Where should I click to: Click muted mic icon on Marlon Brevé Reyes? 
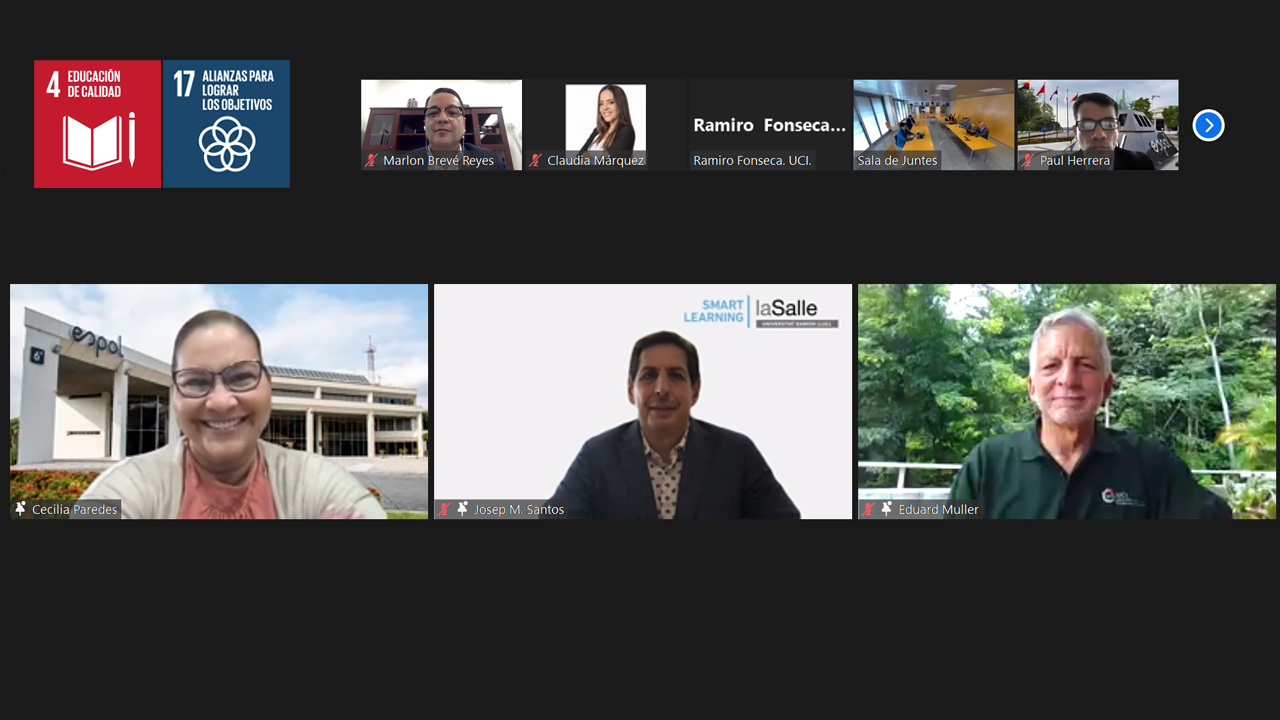coord(371,160)
